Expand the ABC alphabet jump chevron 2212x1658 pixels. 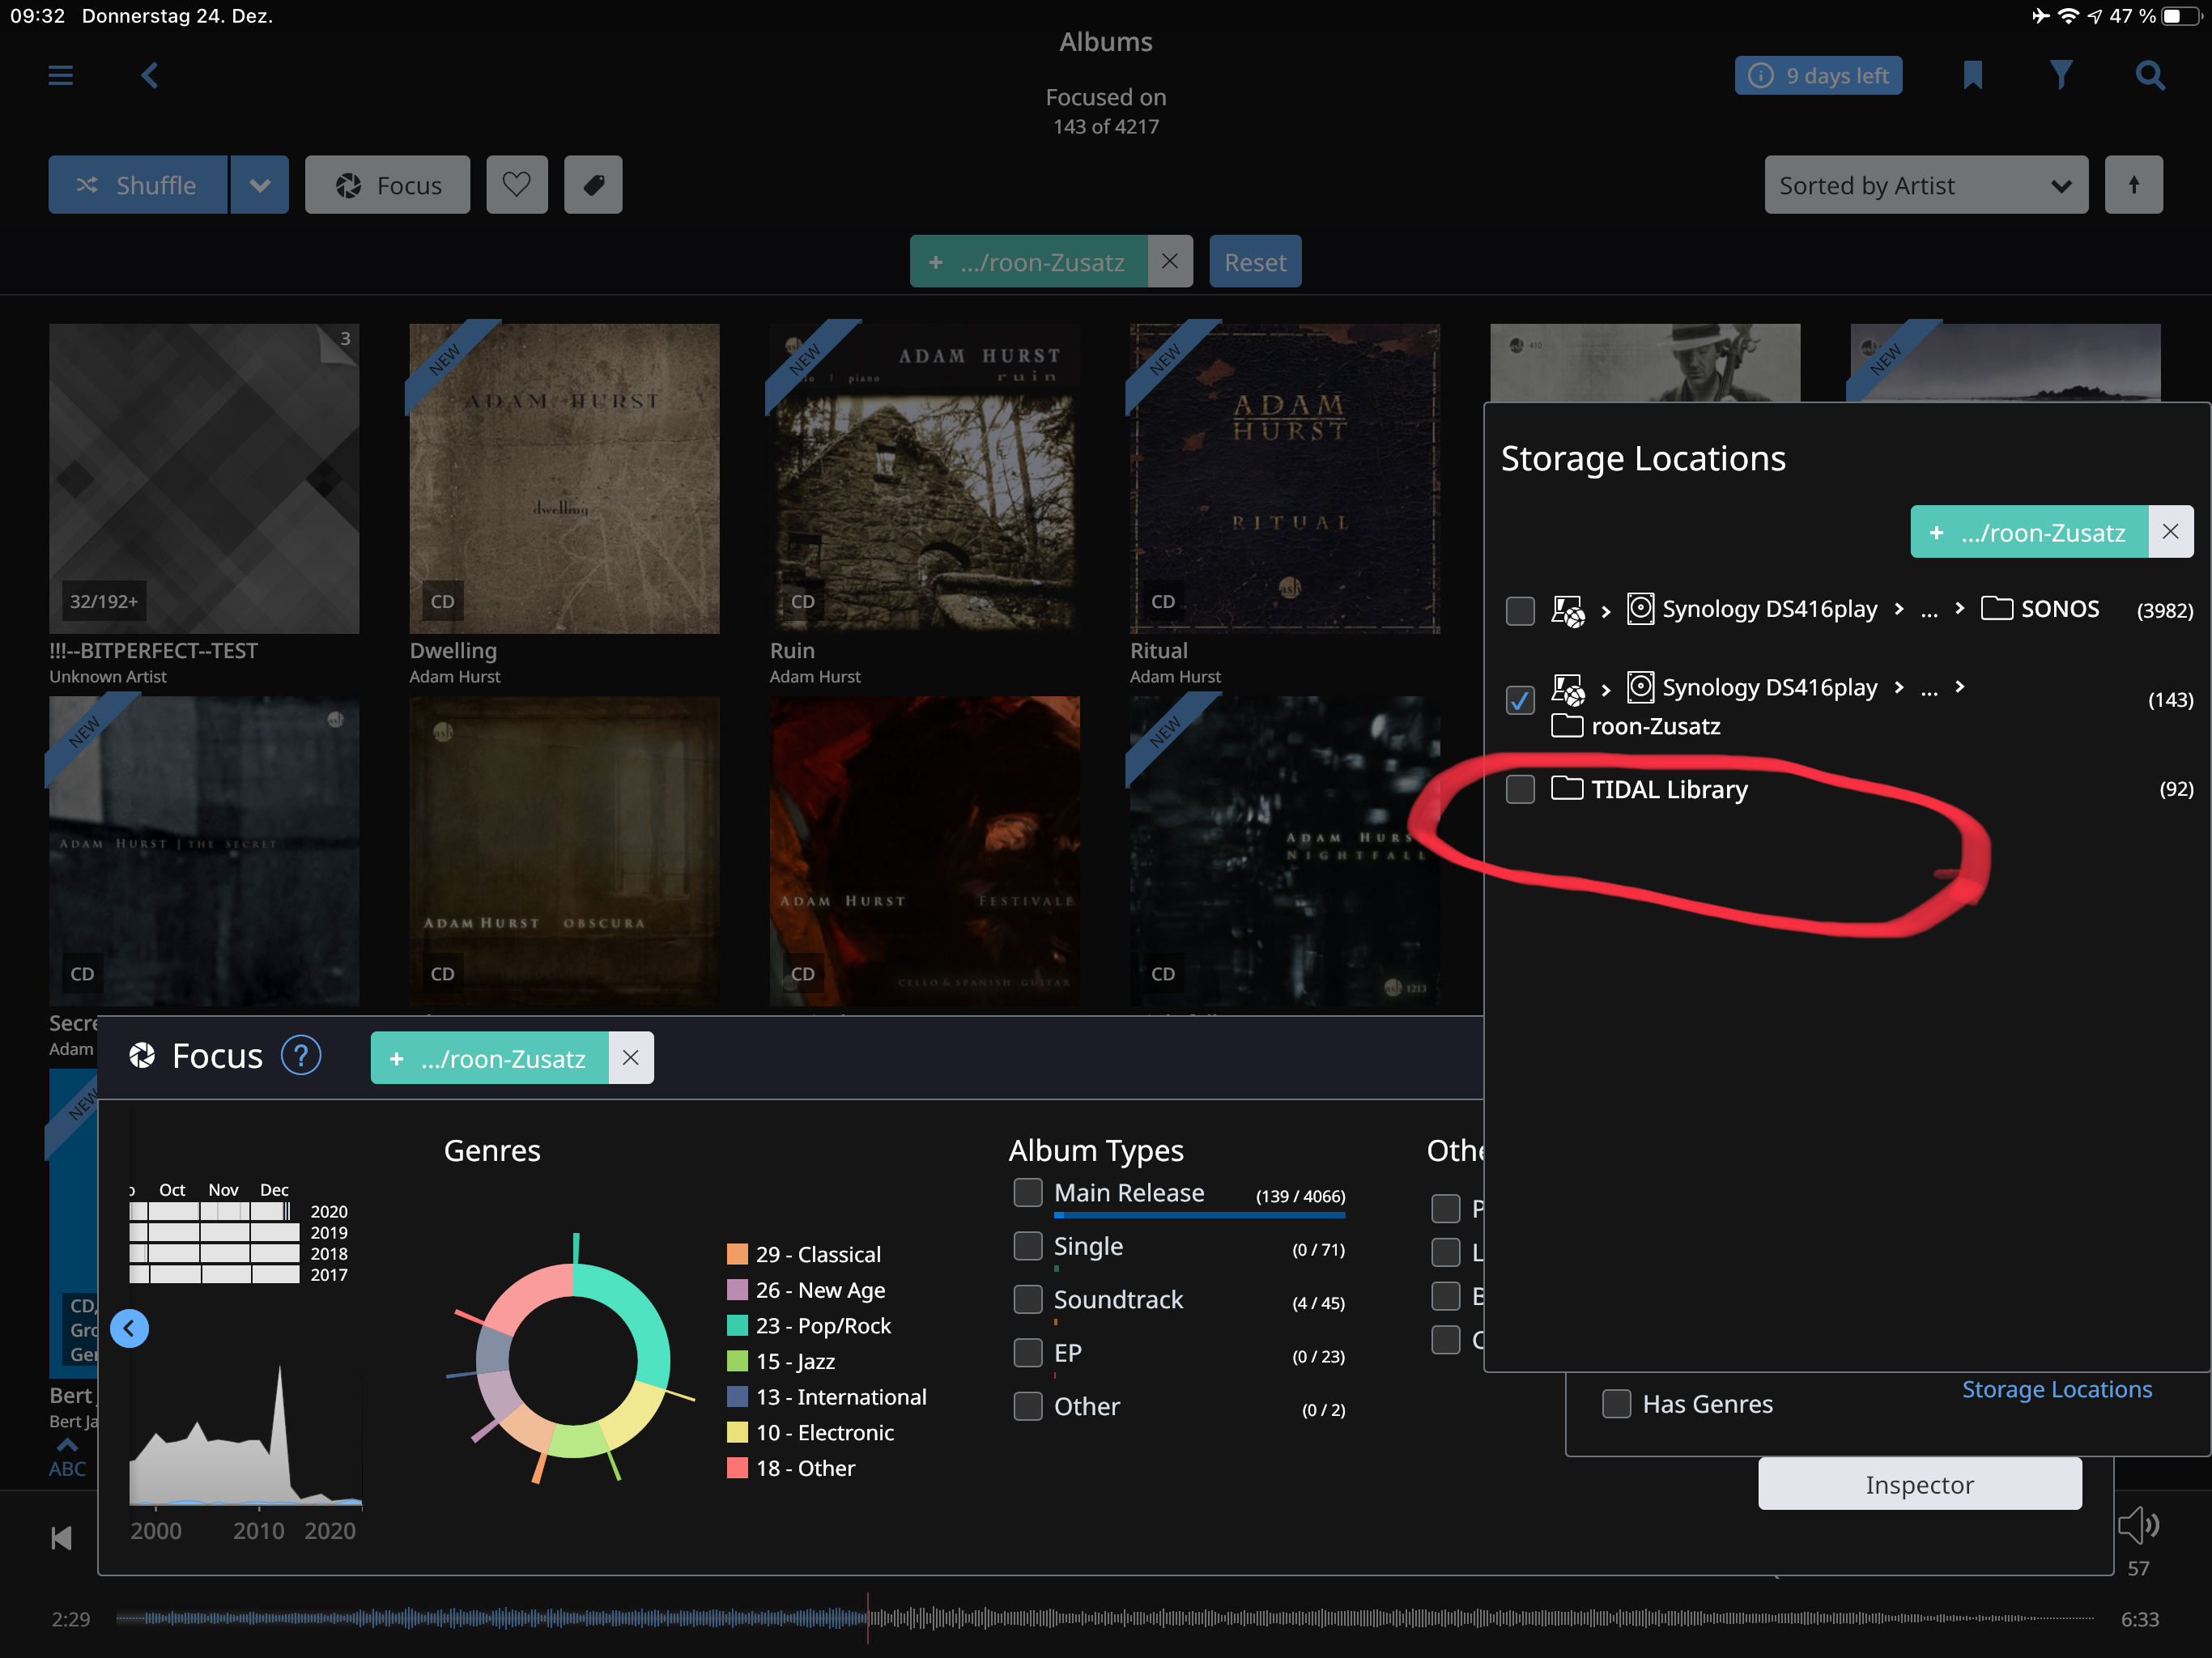tap(67, 1445)
